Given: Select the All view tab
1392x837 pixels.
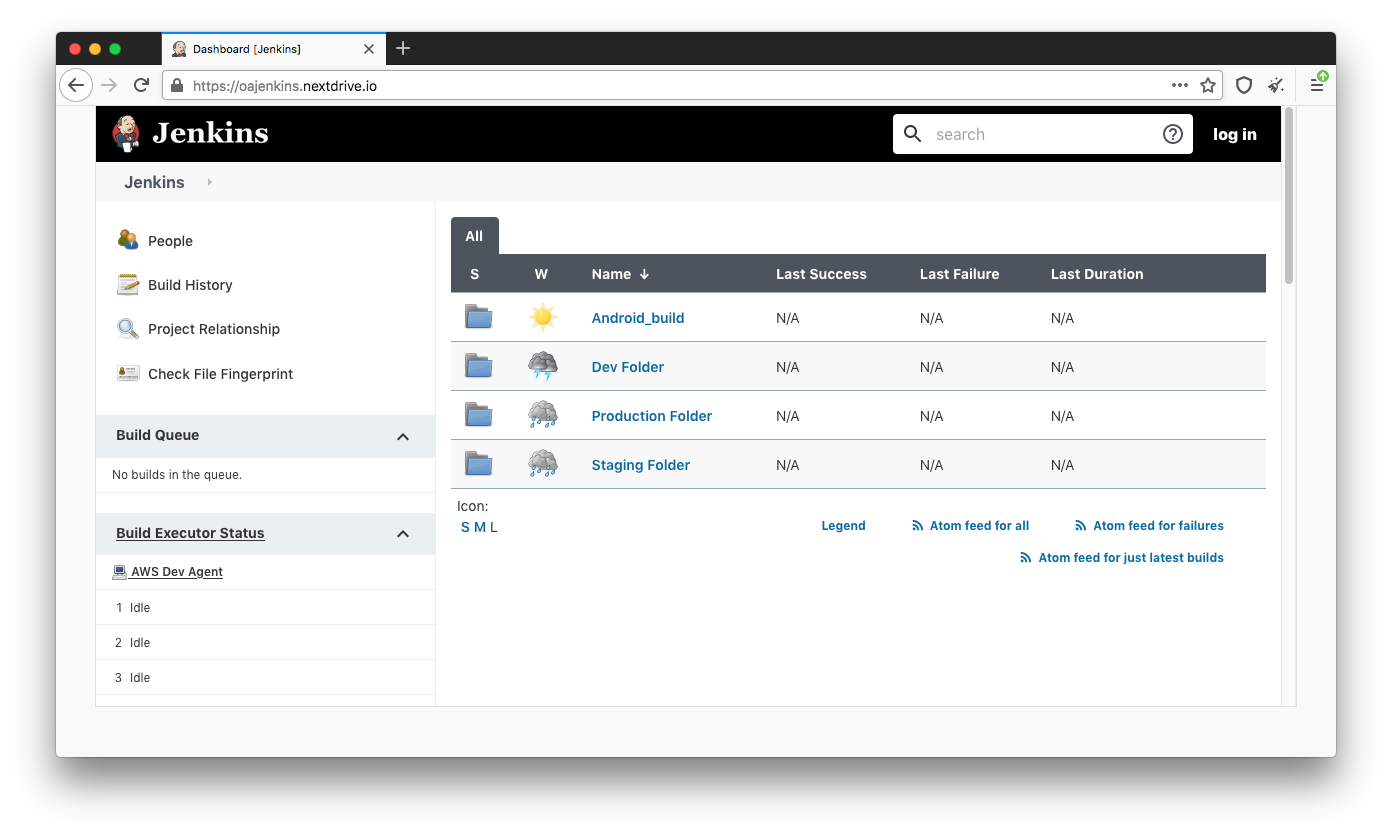Looking at the screenshot, I should tap(474, 236).
